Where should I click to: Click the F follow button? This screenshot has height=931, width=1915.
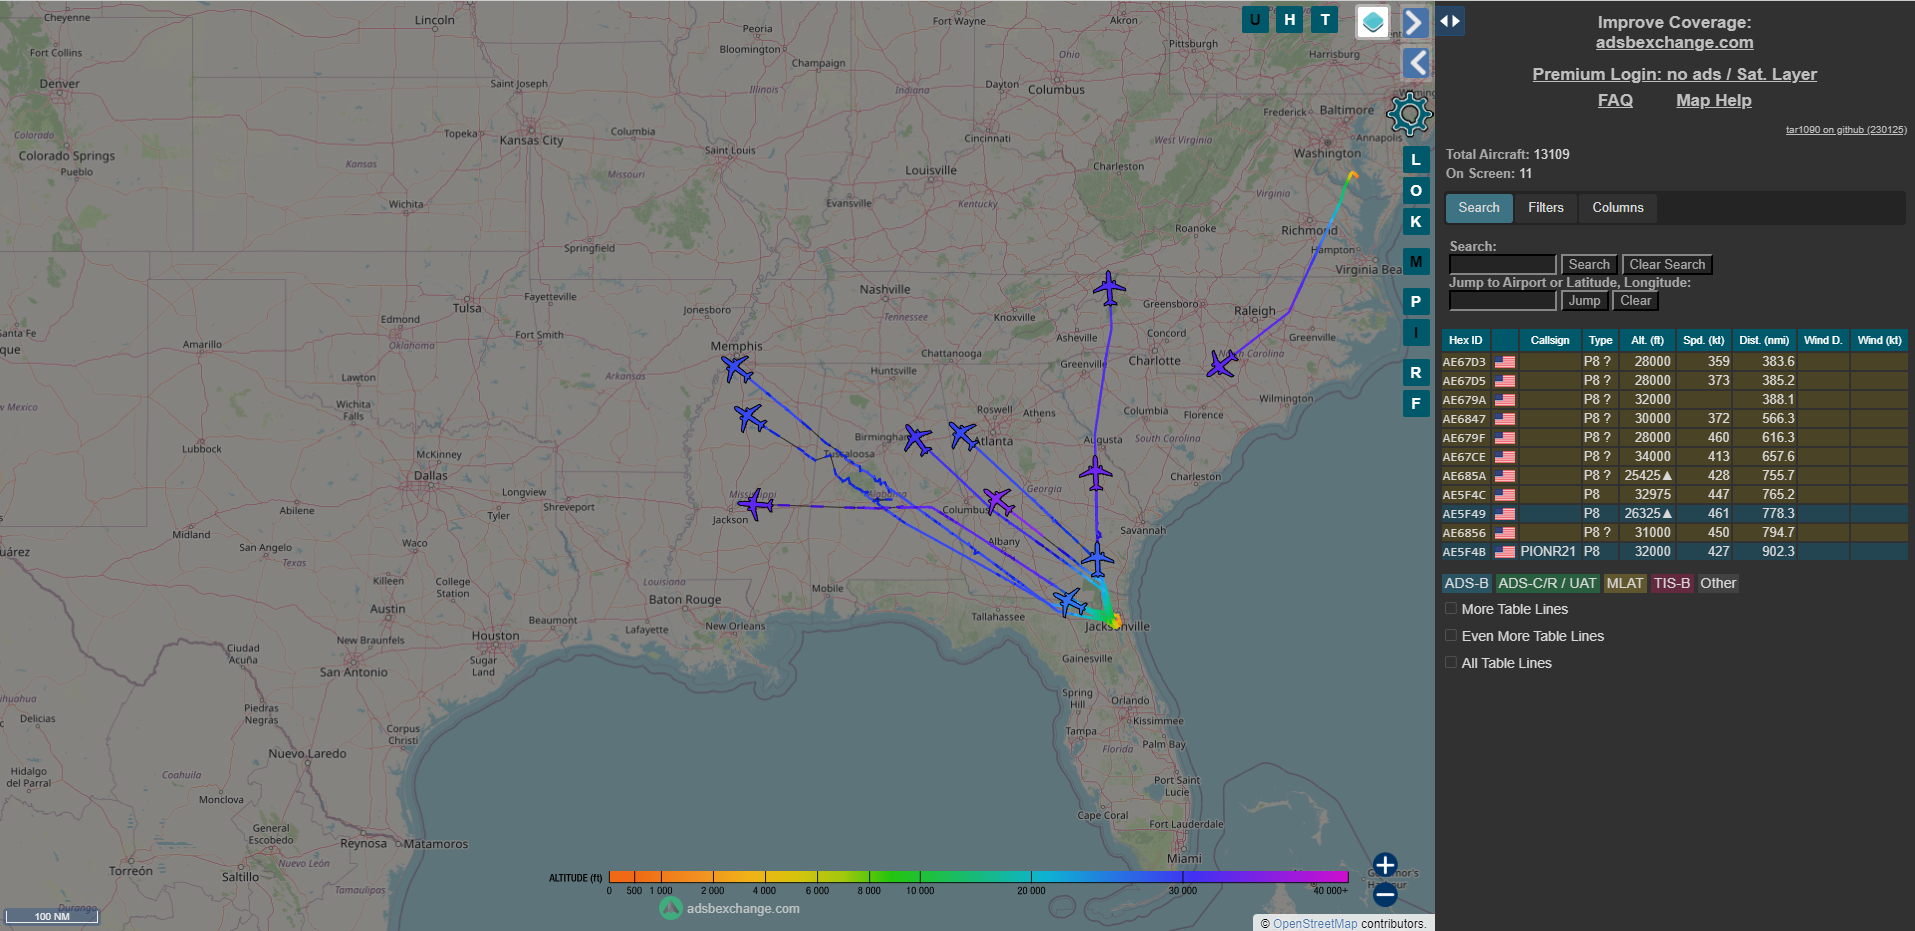tap(1416, 404)
